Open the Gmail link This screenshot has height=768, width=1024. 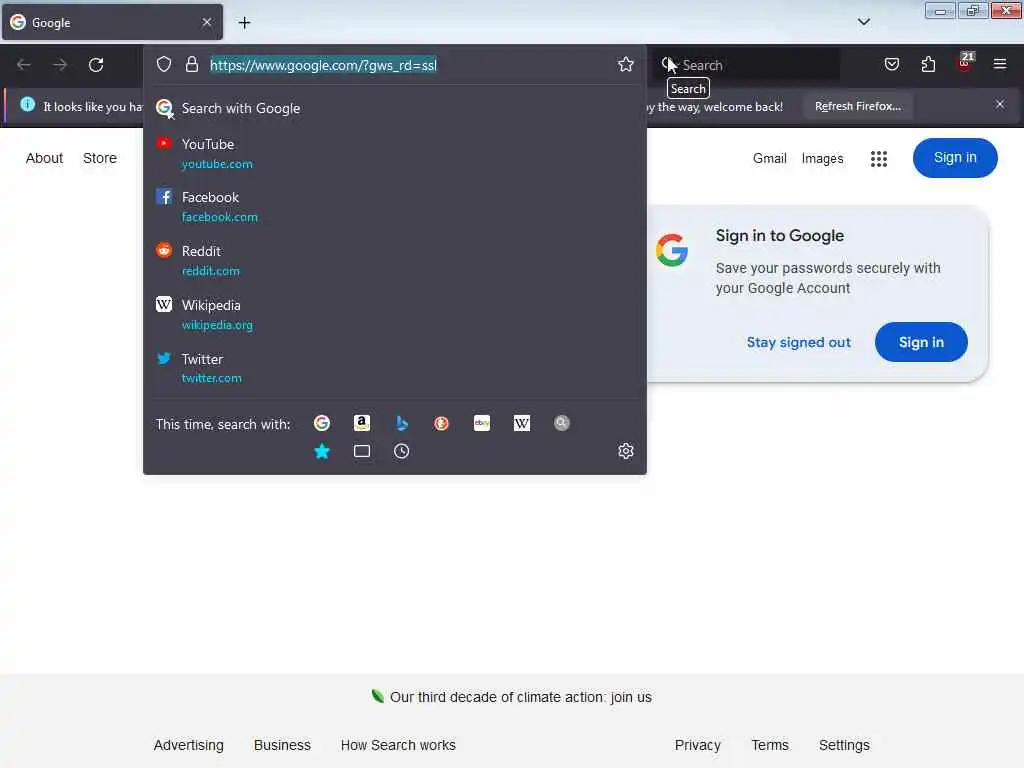769,159
